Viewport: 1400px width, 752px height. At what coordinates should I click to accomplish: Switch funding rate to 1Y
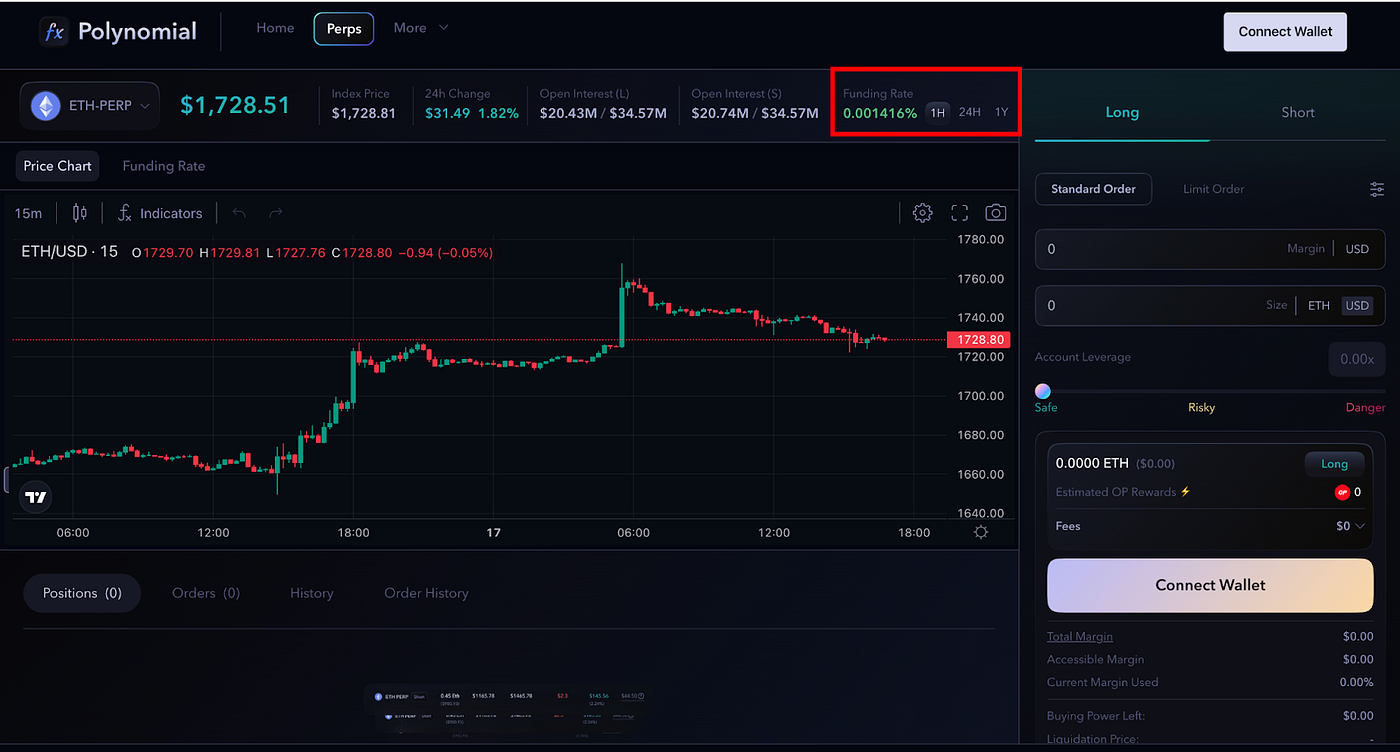1001,112
